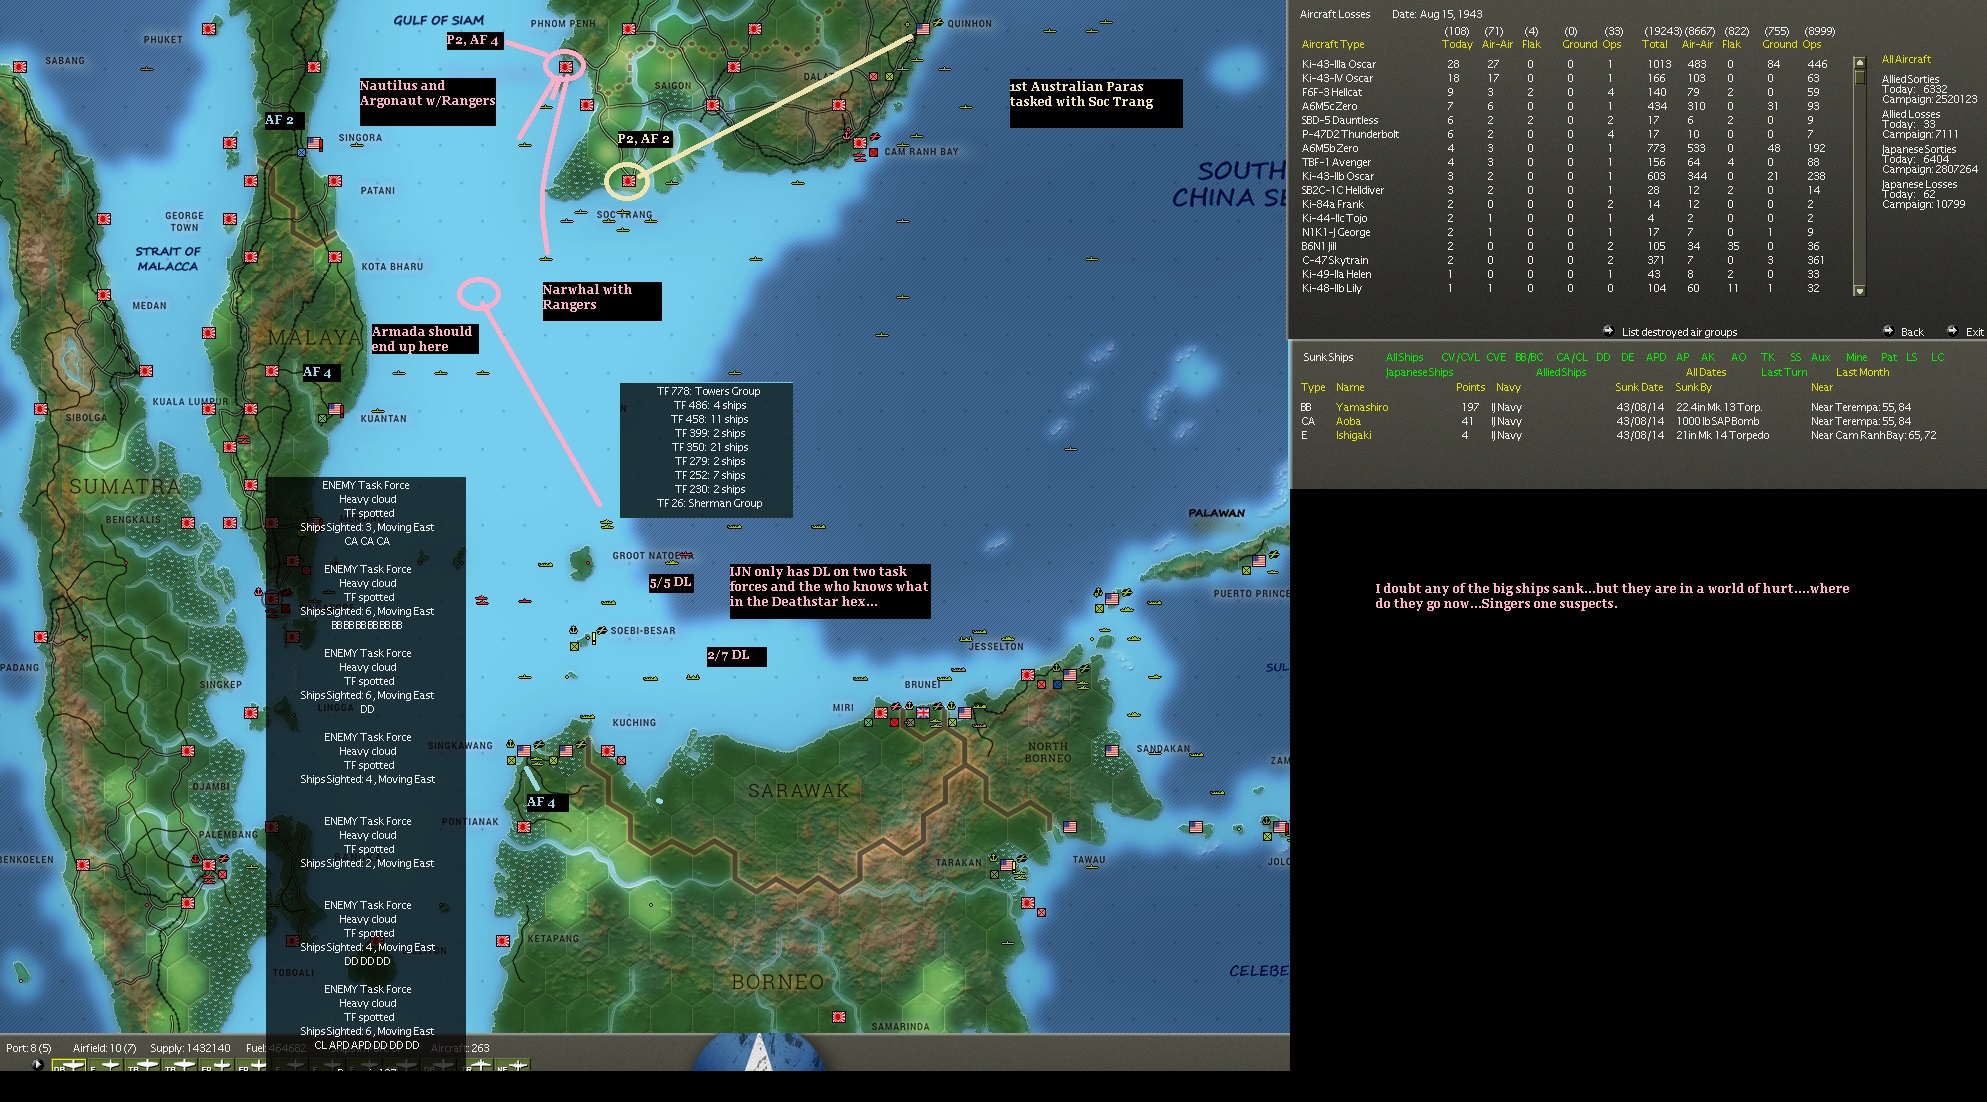Click the US flag base at Tawau
Viewport: 1987px width, 1102px height.
(x=1070, y=827)
